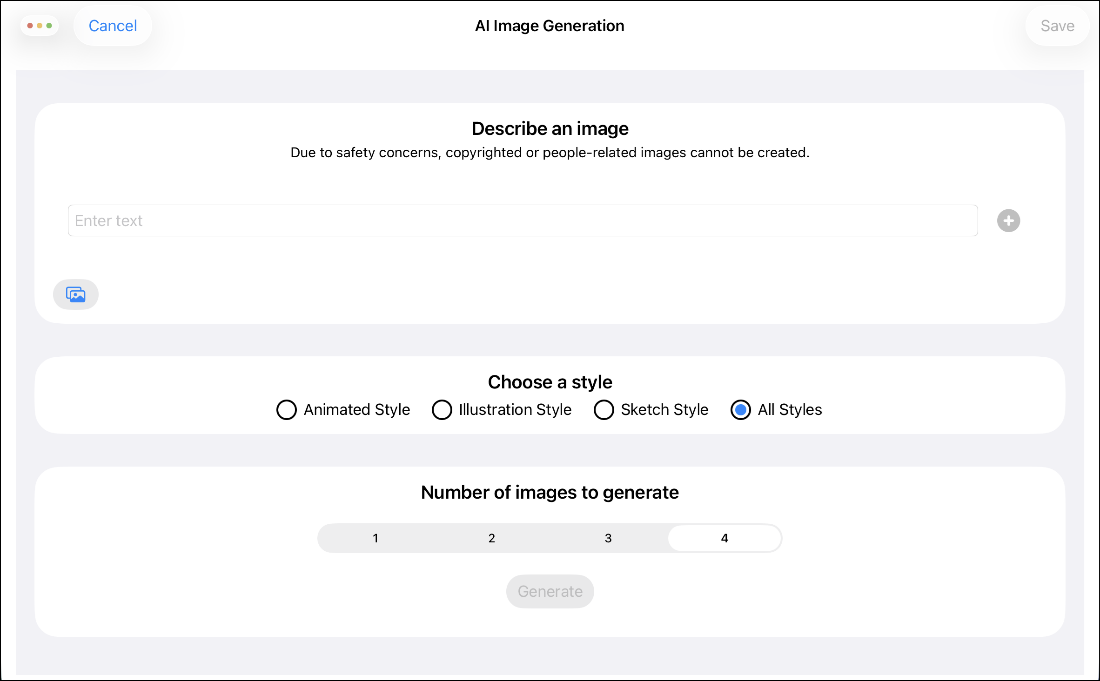Select the Animated Style radio button
This screenshot has width=1100, height=681.
click(287, 410)
